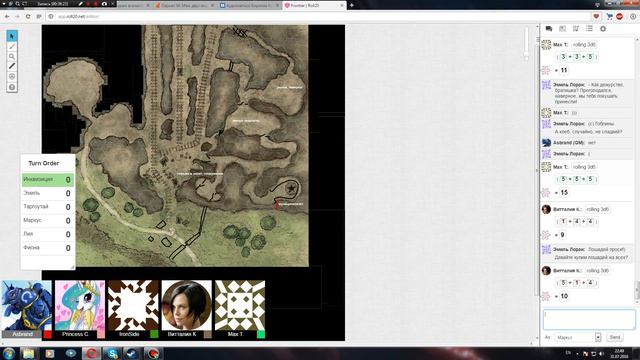This screenshot has height=360, width=640.
Task: Click the chat message input box
Action: click(x=589, y=319)
